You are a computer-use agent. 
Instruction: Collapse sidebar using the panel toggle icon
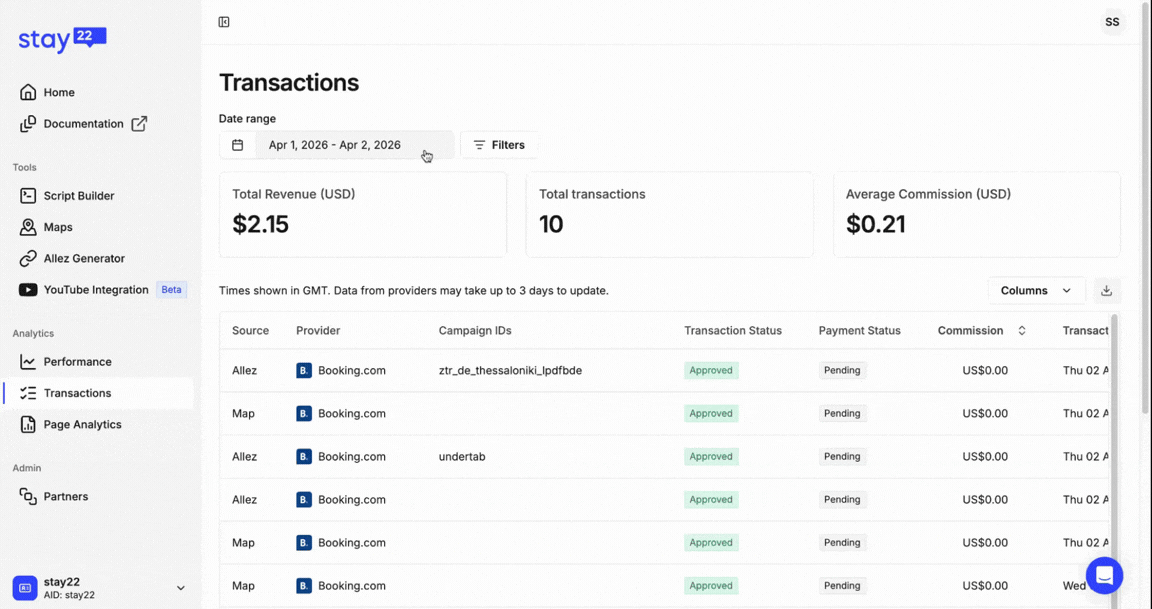pos(224,22)
